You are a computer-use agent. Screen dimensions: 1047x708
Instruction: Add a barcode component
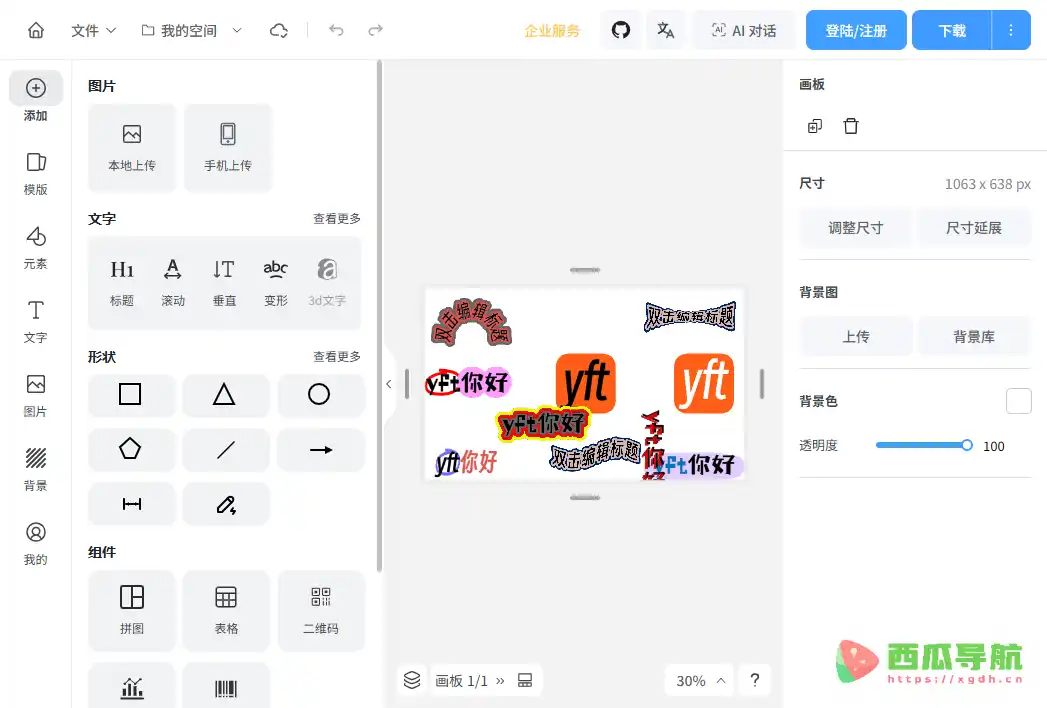(x=226, y=687)
